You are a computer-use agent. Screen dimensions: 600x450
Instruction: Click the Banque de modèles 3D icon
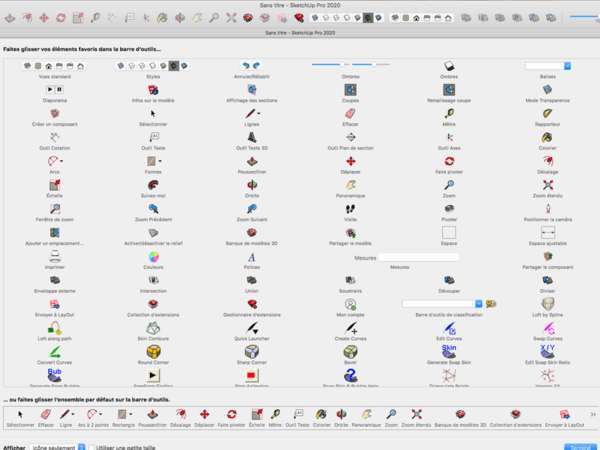click(251, 233)
